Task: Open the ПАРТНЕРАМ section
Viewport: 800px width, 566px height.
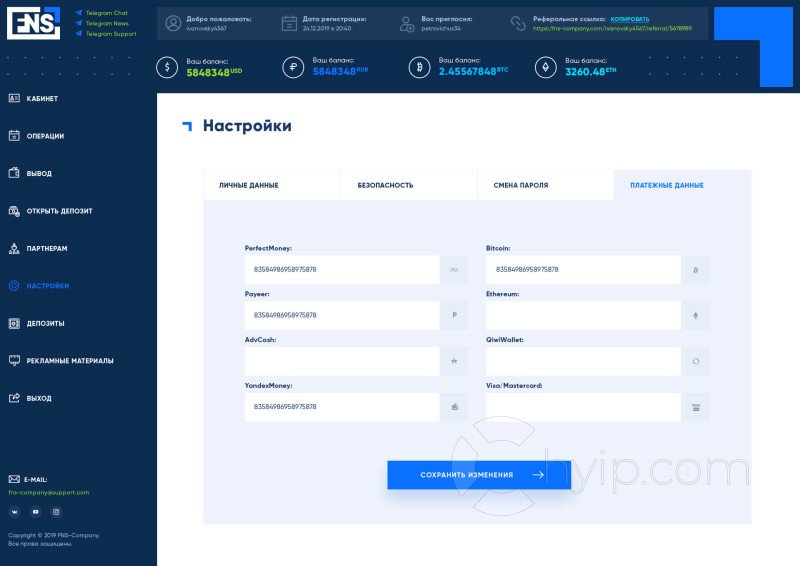Action: point(46,249)
